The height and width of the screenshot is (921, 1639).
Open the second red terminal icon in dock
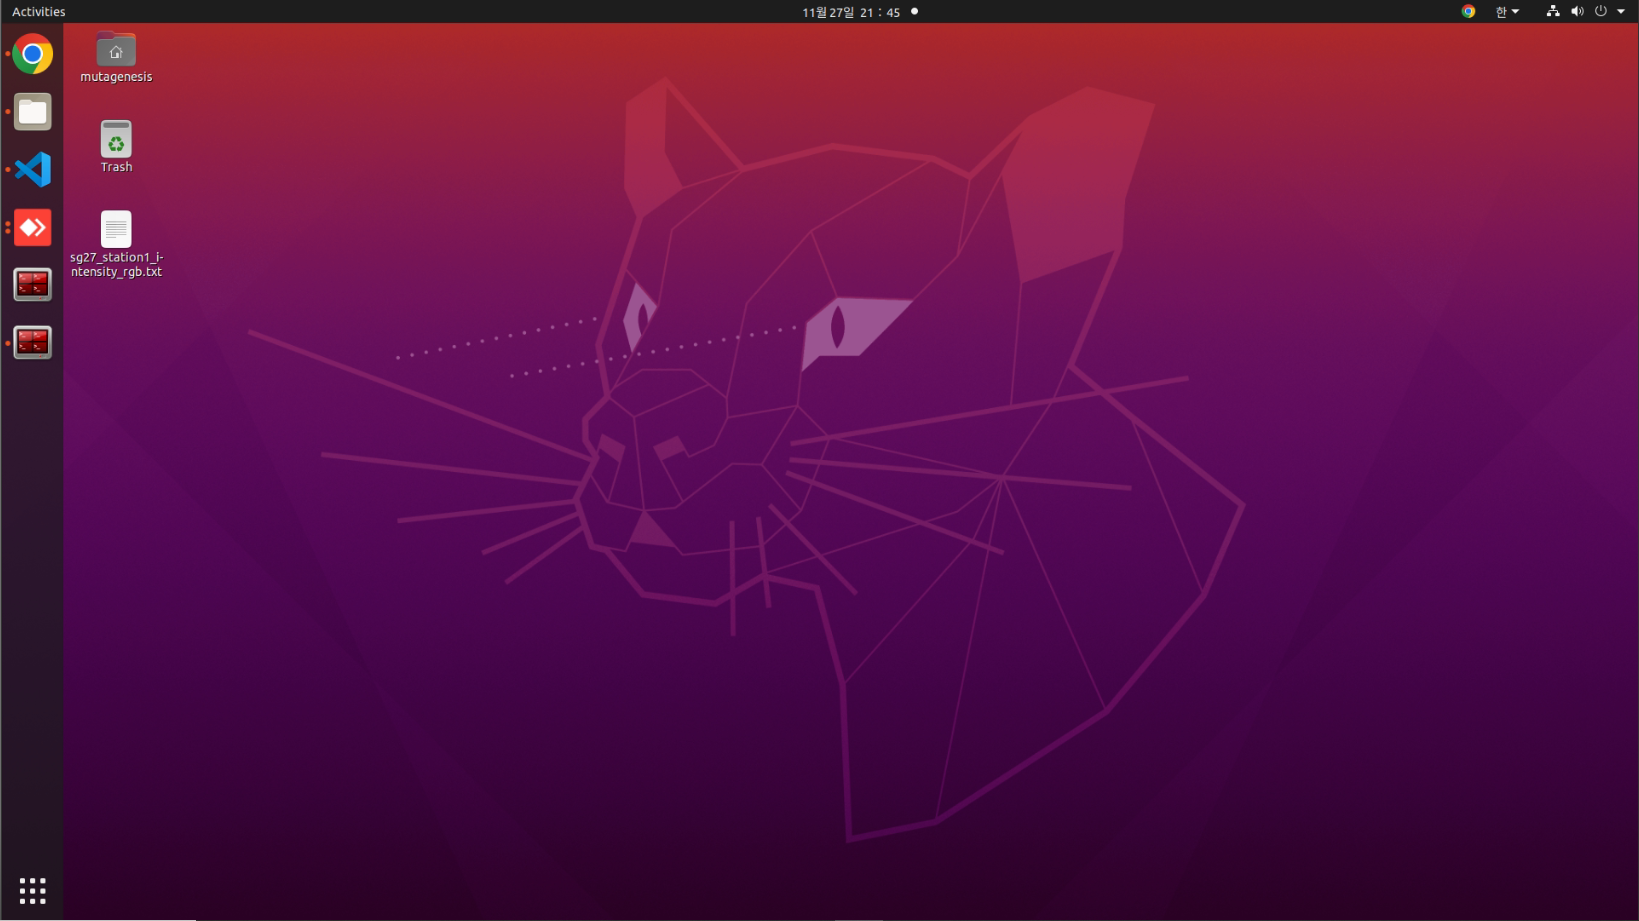(x=33, y=343)
